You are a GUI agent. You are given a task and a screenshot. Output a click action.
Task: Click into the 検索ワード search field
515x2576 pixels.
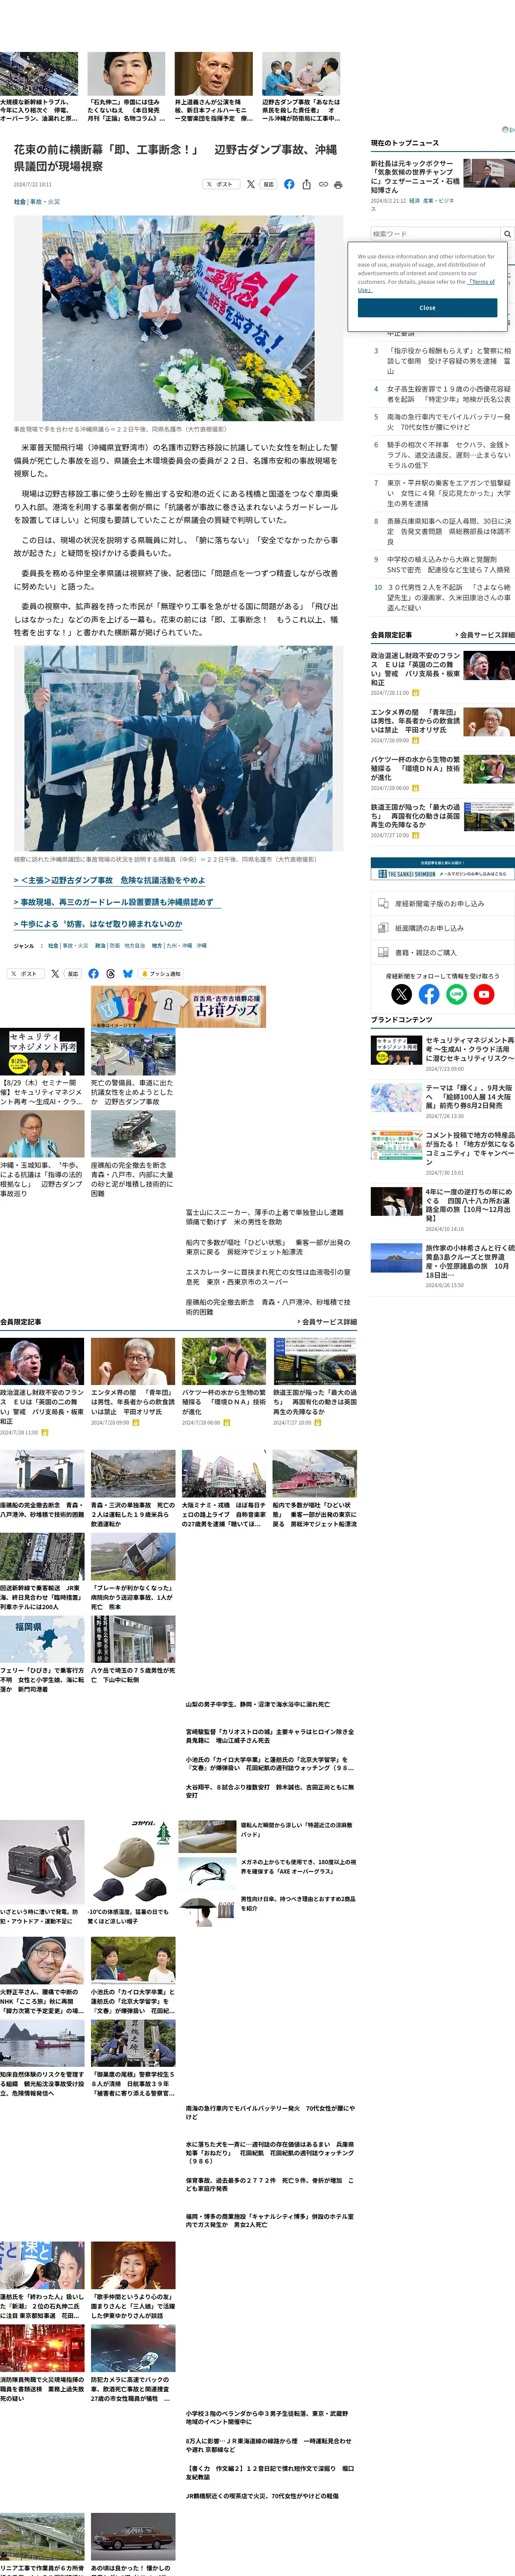pos(435,234)
